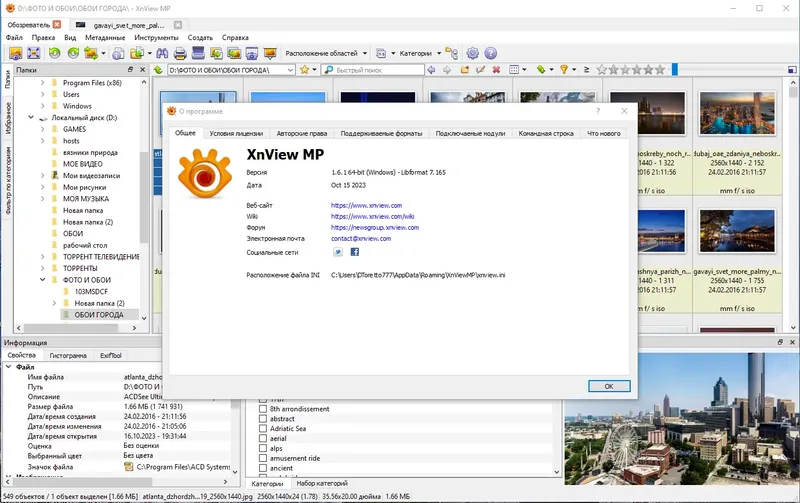This screenshot has height=503, width=800.
Task: Click the help question mark toolbar icon
Action: point(490,53)
